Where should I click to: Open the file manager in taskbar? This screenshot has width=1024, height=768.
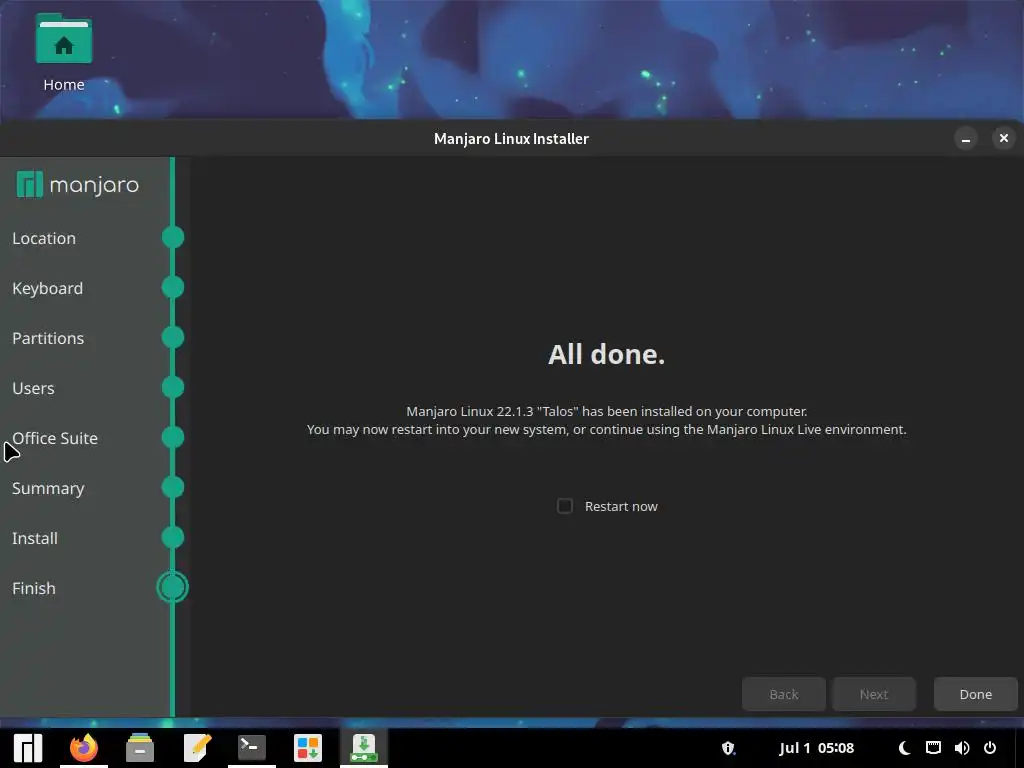point(140,748)
